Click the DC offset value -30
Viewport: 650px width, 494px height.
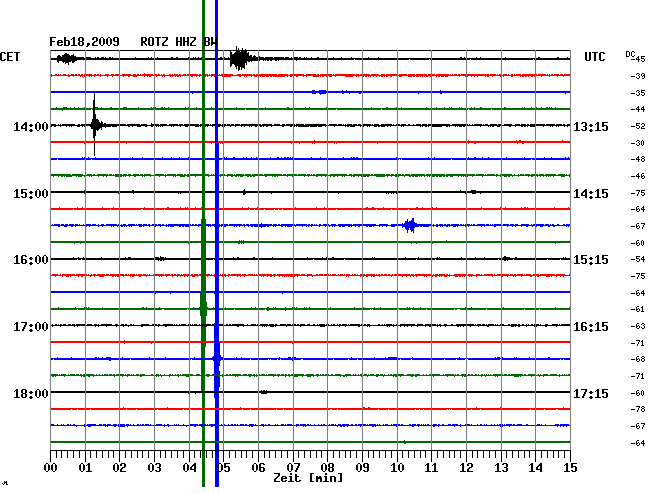[x=638, y=143]
